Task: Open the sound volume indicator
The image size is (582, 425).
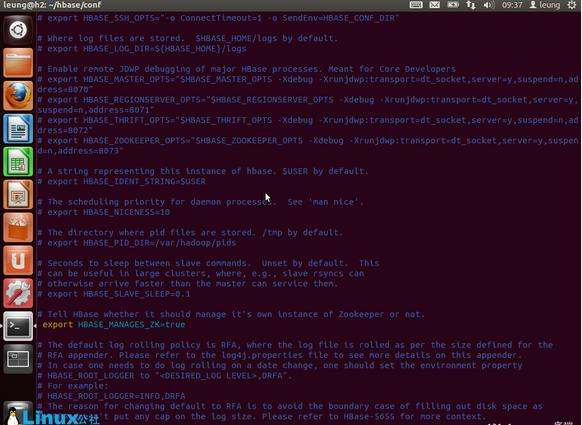Action: pyautogui.click(x=488, y=5)
